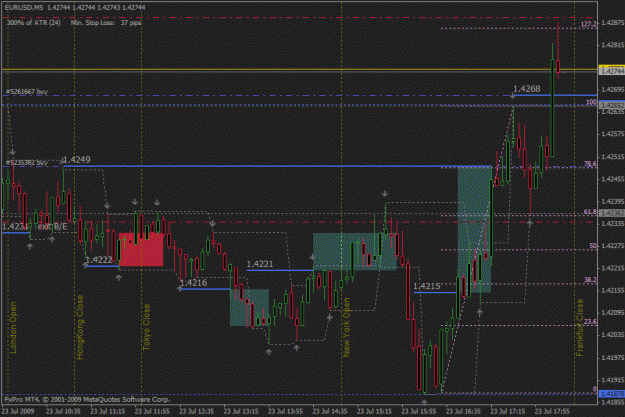Screen dimensions: 625x417
Task: Click the 61.8 Fibonacci level label
Action: coord(590,212)
